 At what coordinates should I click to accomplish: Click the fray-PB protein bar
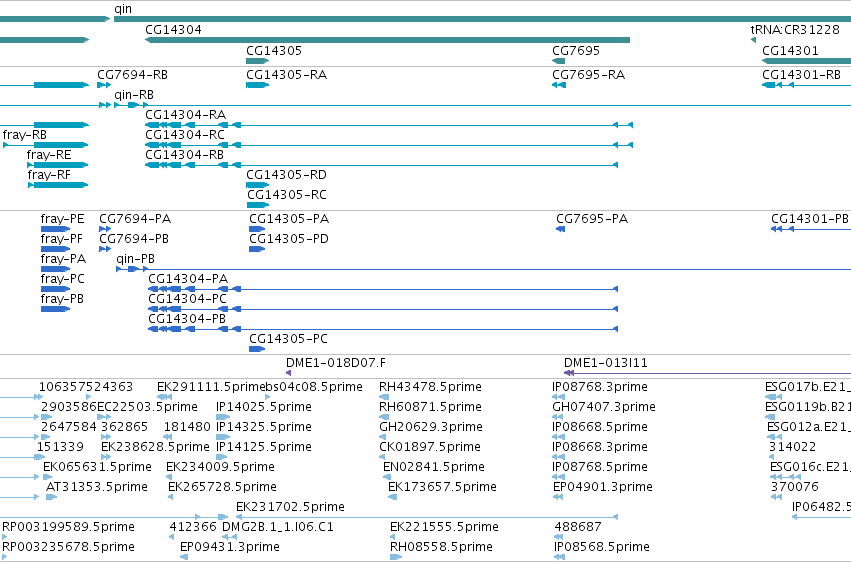pyautogui.click(x=55, y=309)
